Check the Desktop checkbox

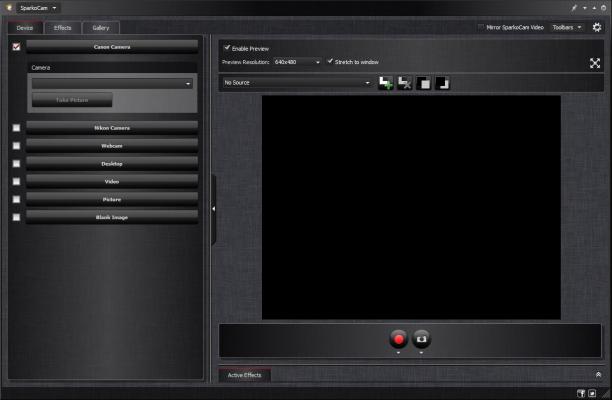tap(16, 164)
